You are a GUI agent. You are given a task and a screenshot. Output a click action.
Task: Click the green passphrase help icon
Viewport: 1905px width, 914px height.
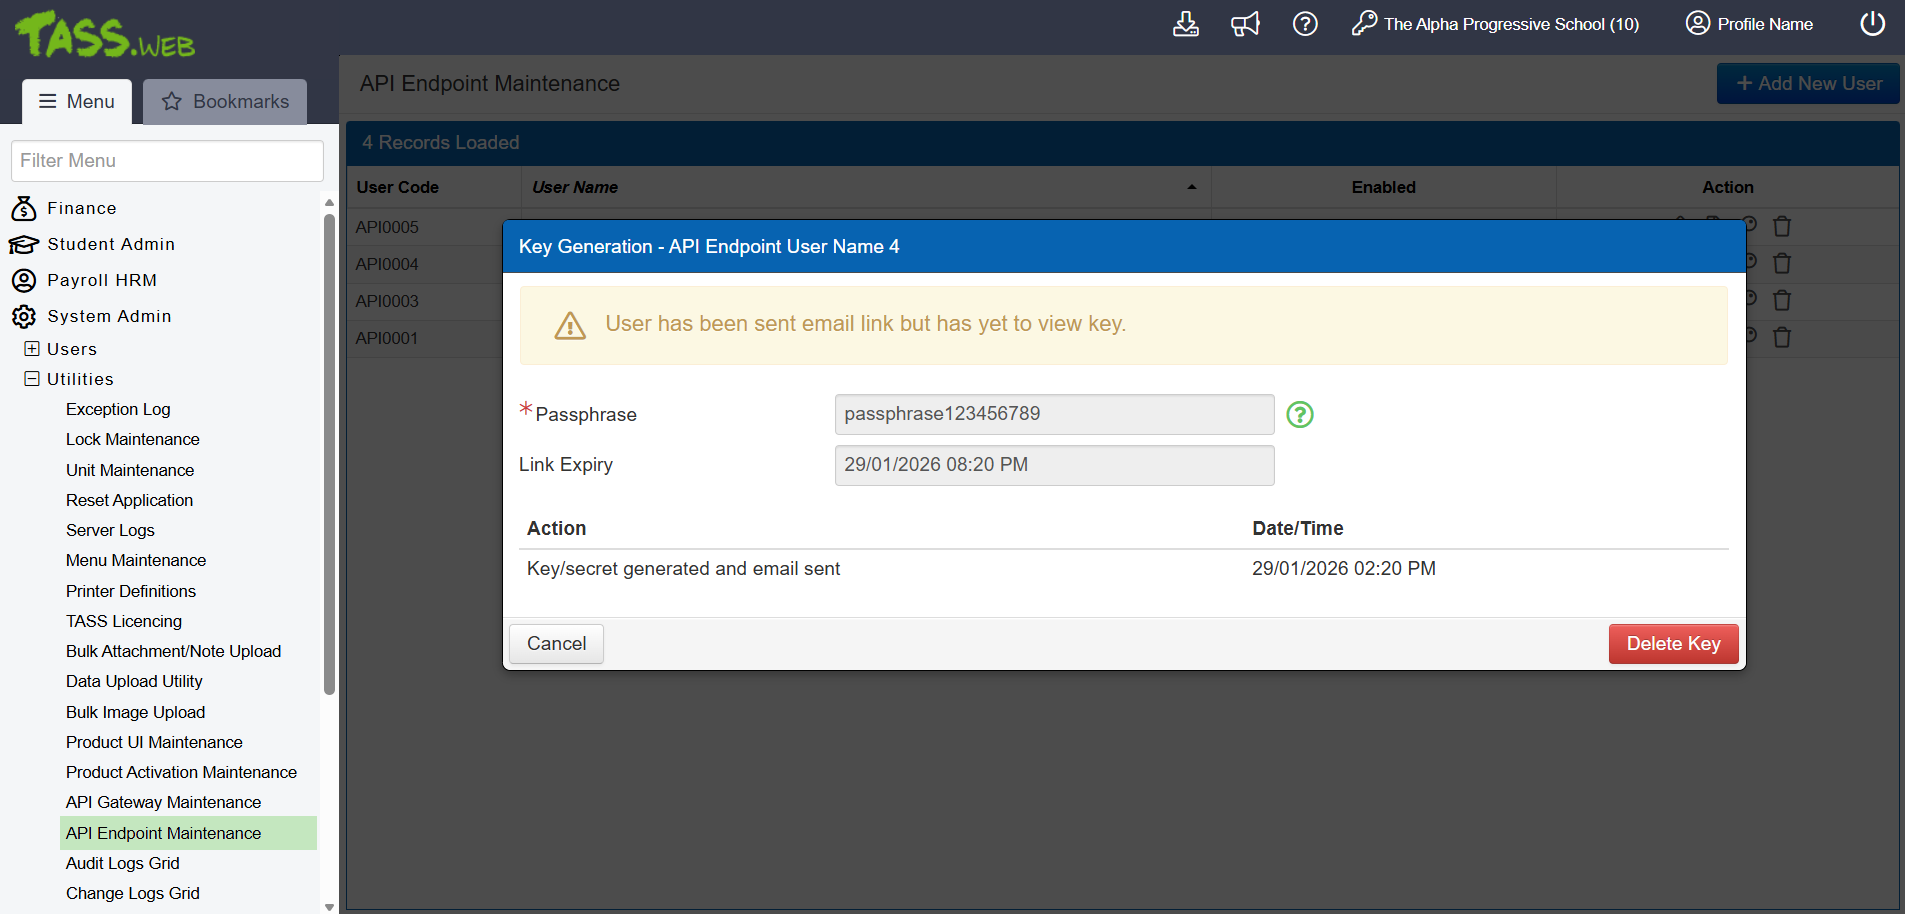click(1299, 414)
